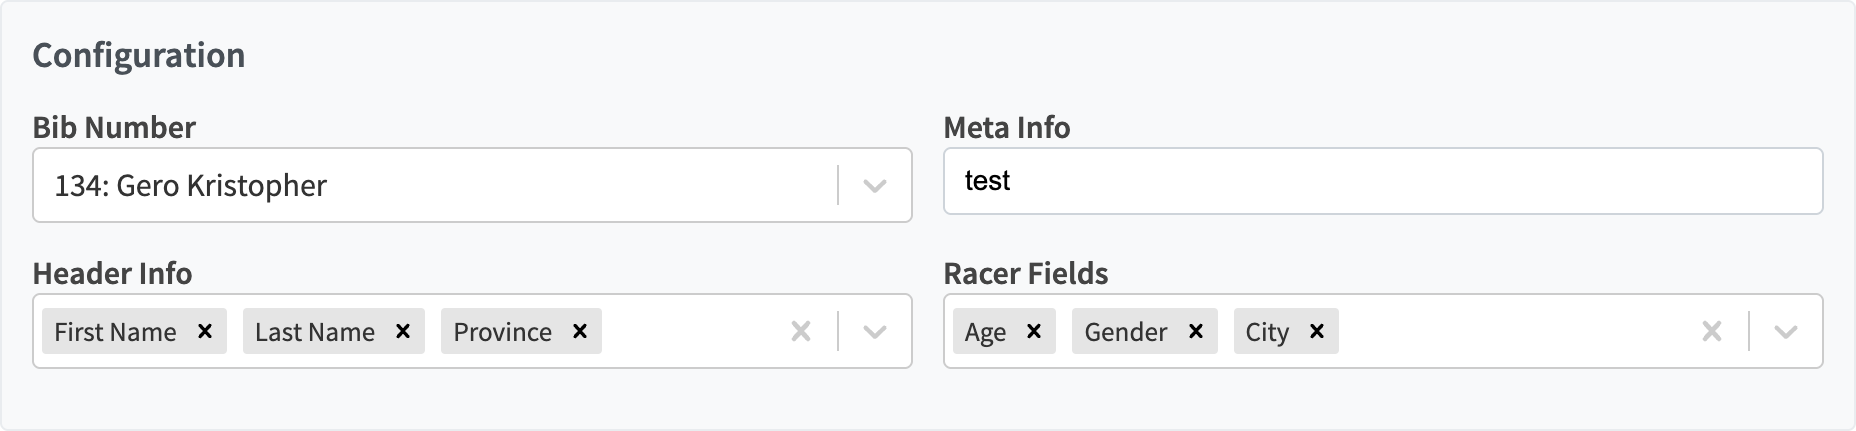Expand the Racer Fields dropdown chevron

click(x=1786, y=331)
